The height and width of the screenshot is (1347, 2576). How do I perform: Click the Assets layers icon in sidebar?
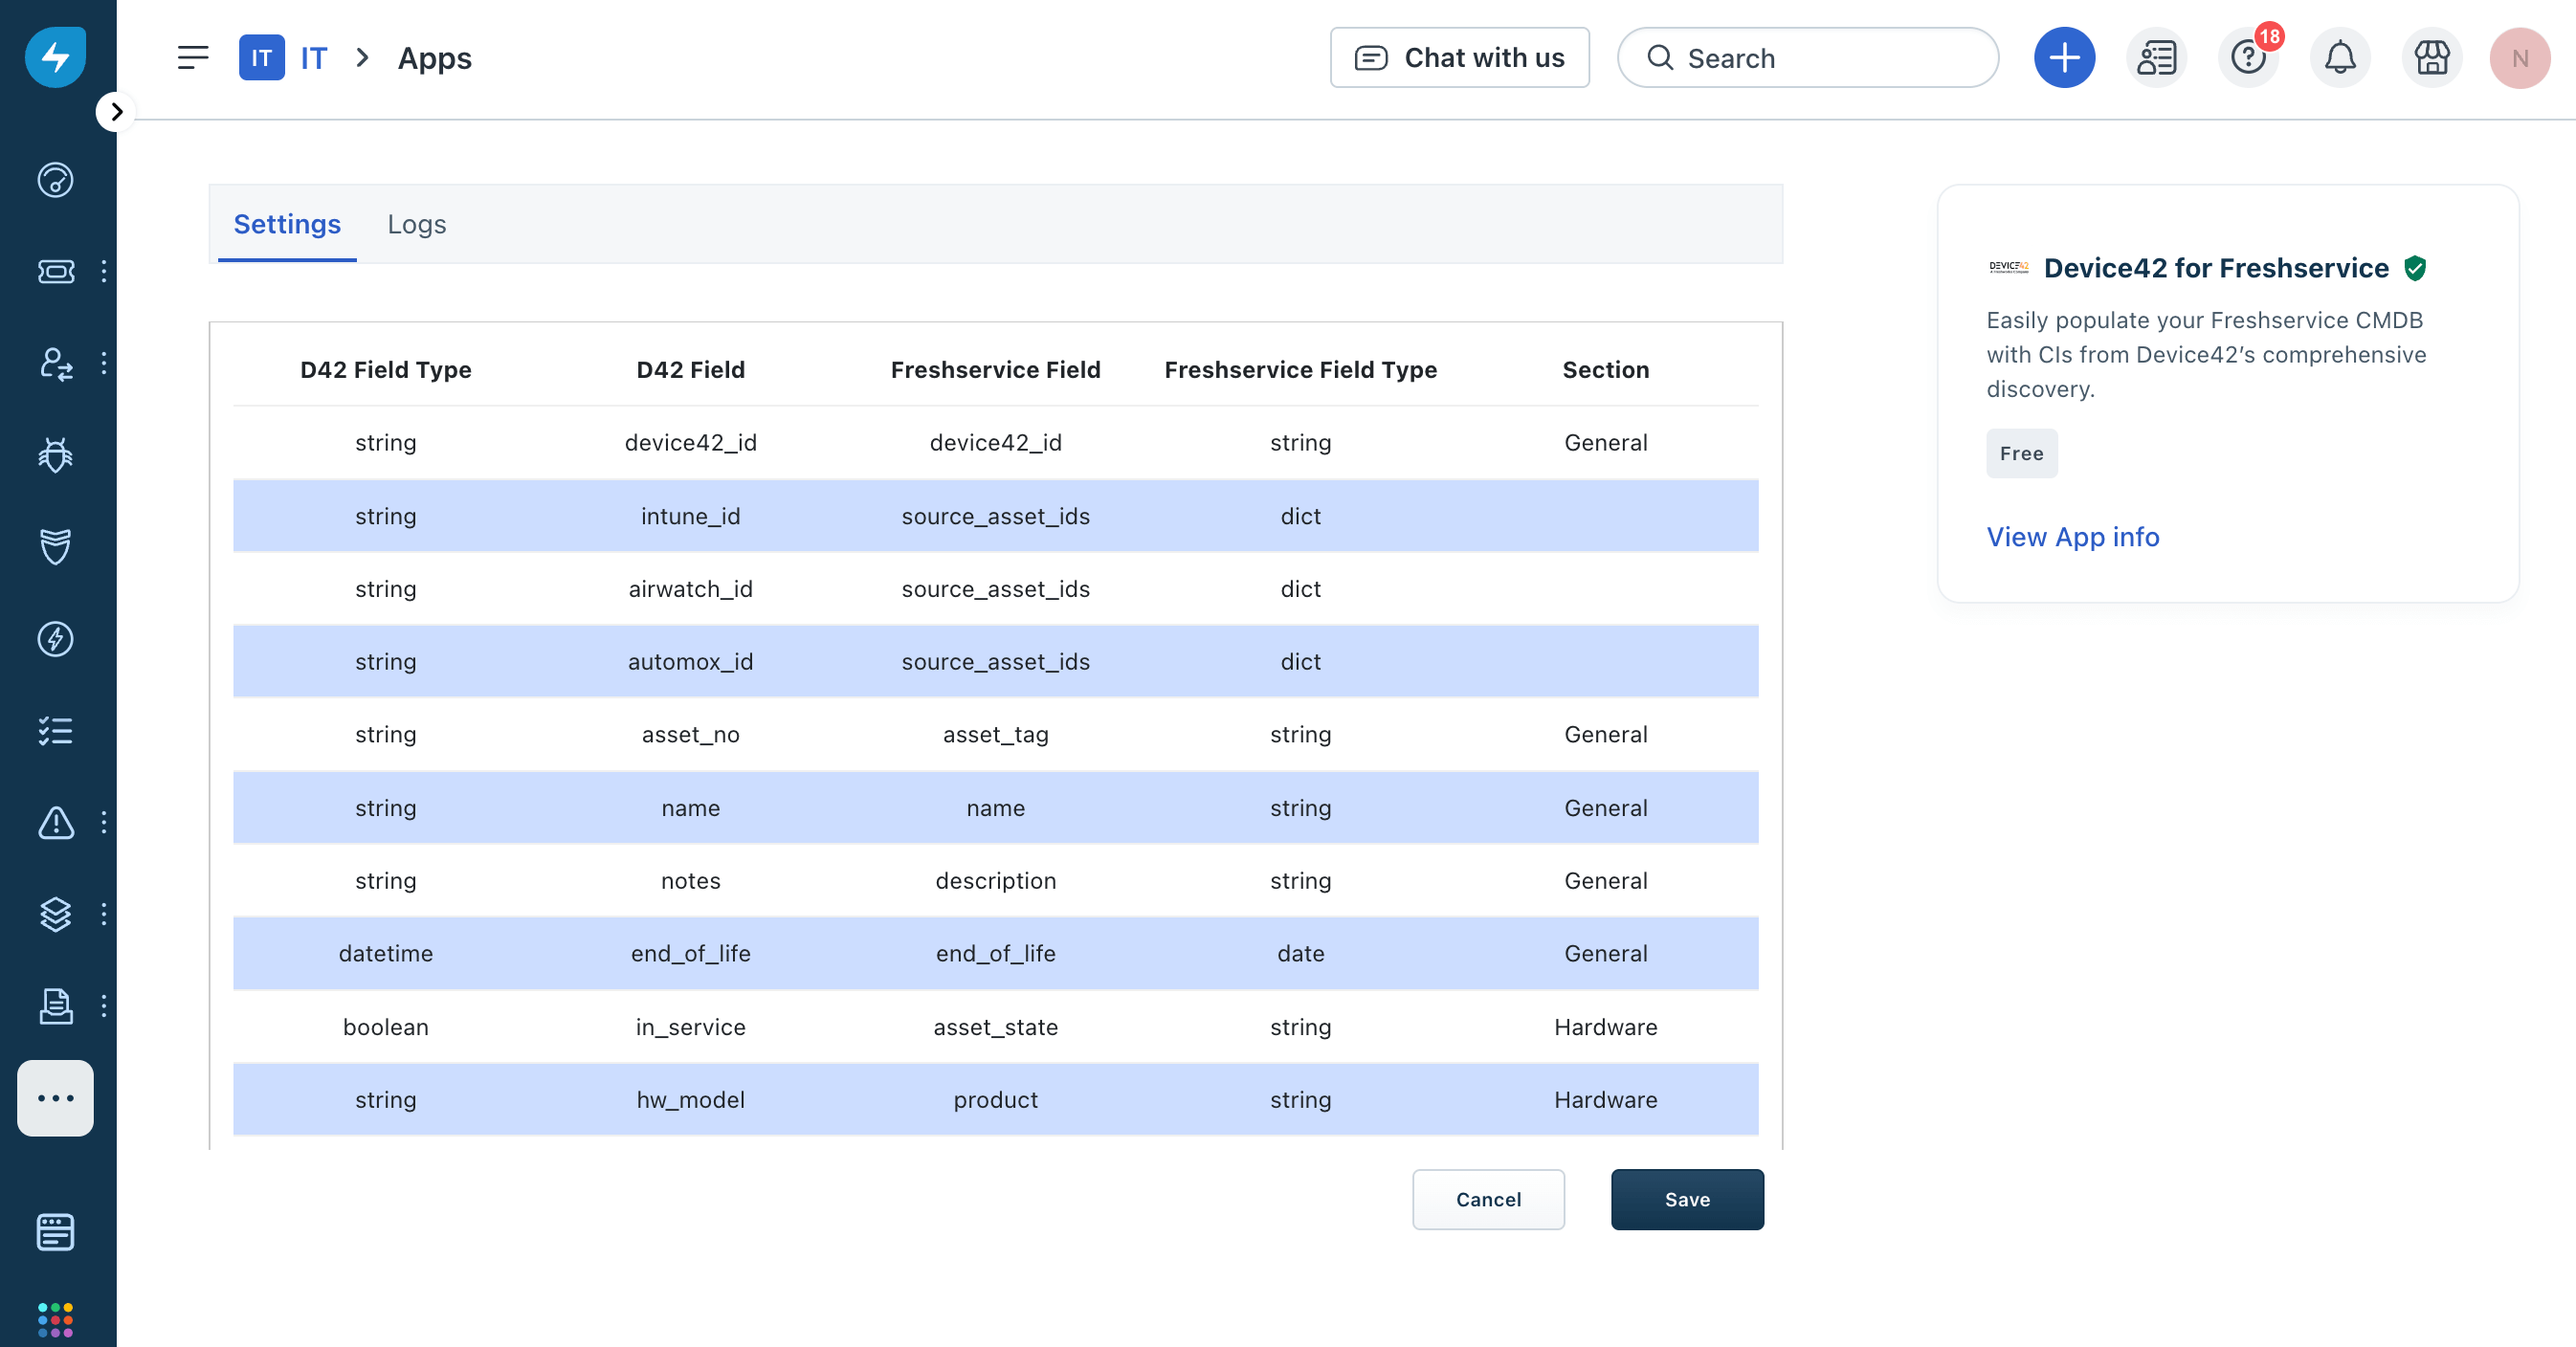(55, 914)
